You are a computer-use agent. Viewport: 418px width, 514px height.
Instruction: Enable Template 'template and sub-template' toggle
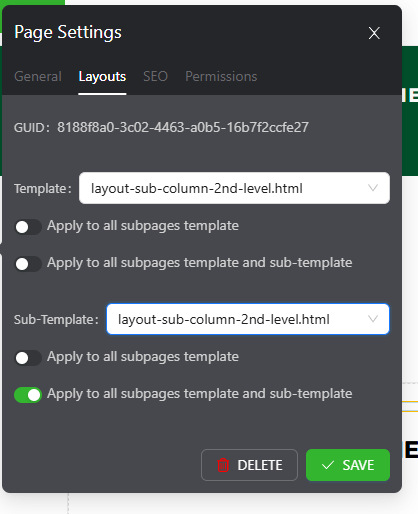click(28, 264)
